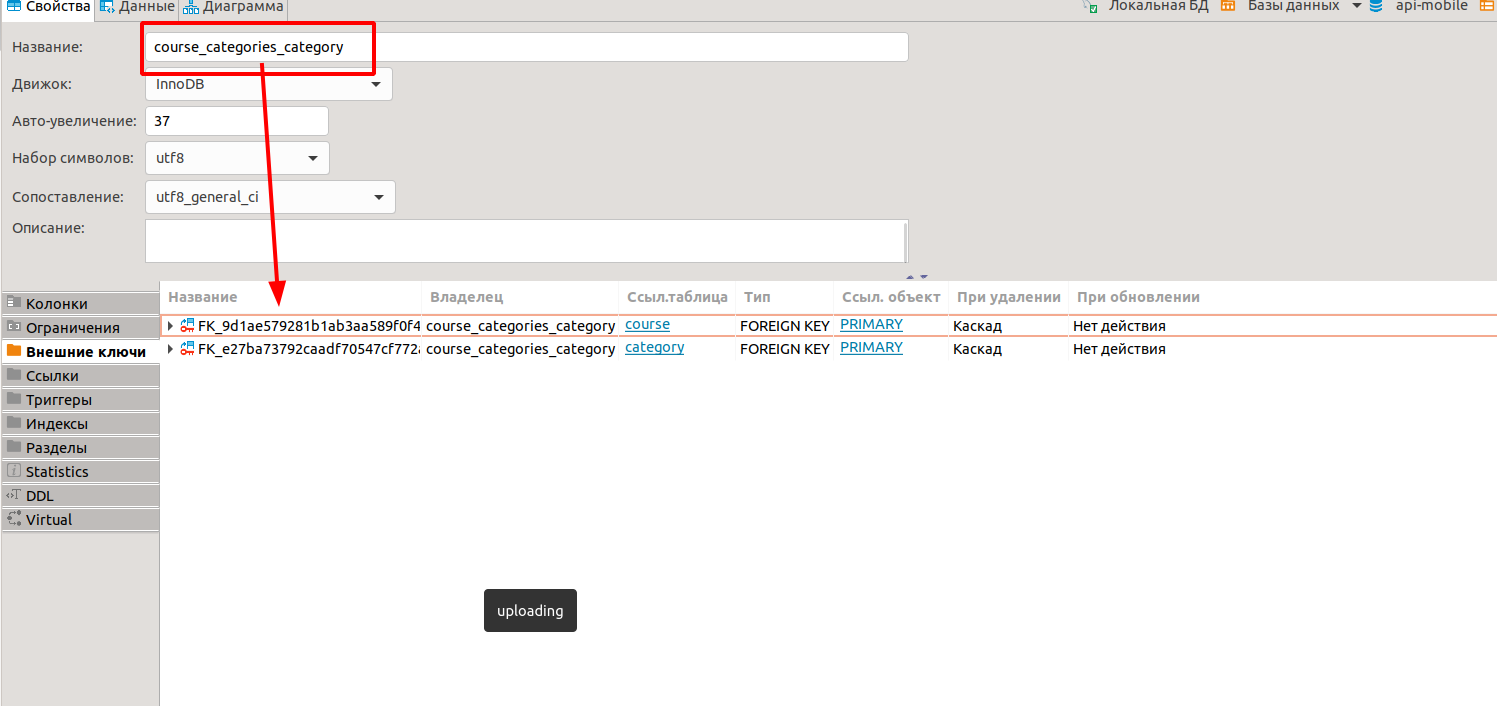Screen dimensions: 1497x706
Task: Click FOREIGN KEY type in the course row
Action: click(784, 326)
